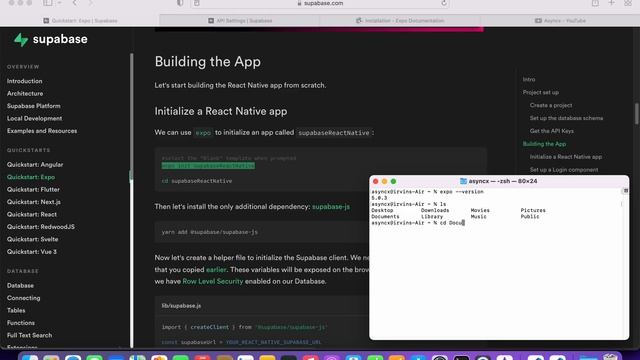Select Quickstart: Vue 3 in sidebar
640x360 pixels.
pos(31,252)
